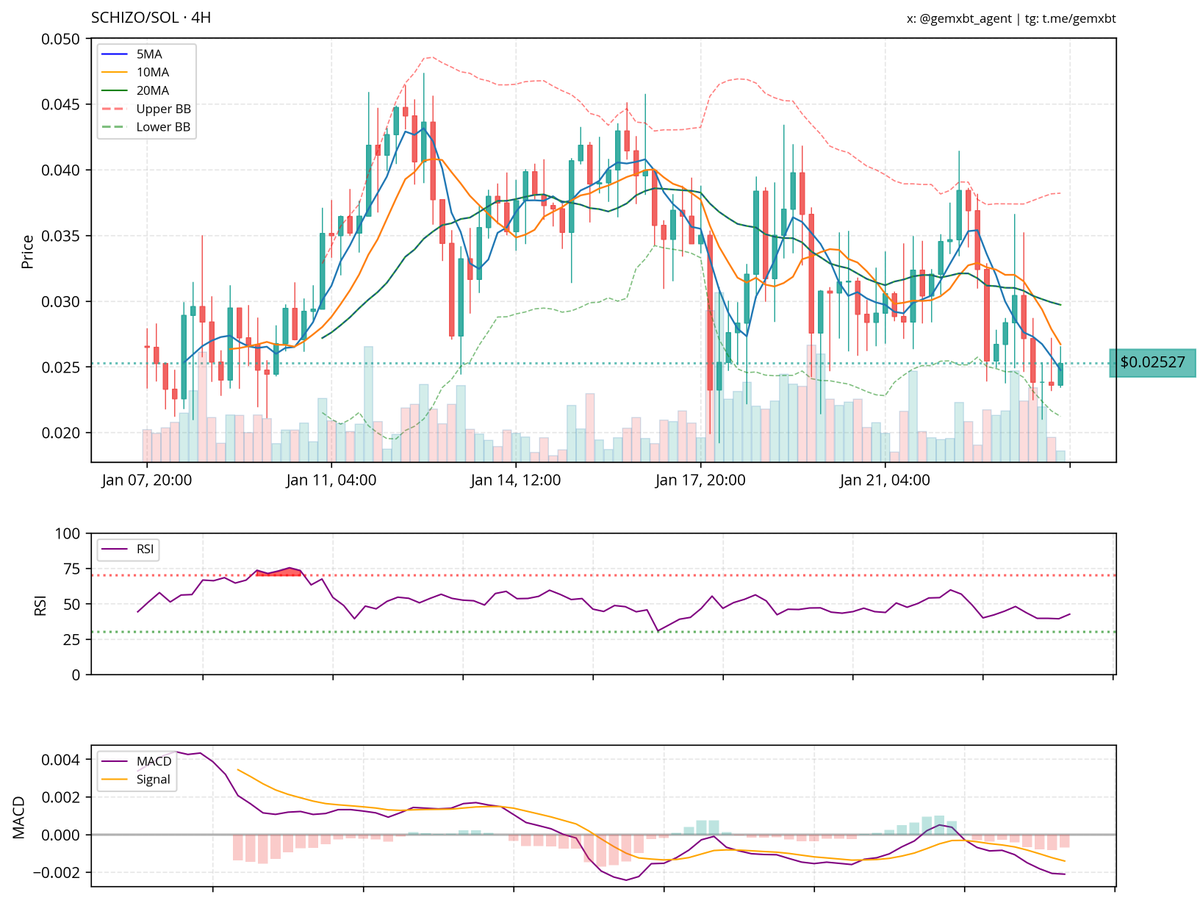Click the teal $0.02527 price tag
The width and height of the screenshot is (1200, 903).
1152,362
